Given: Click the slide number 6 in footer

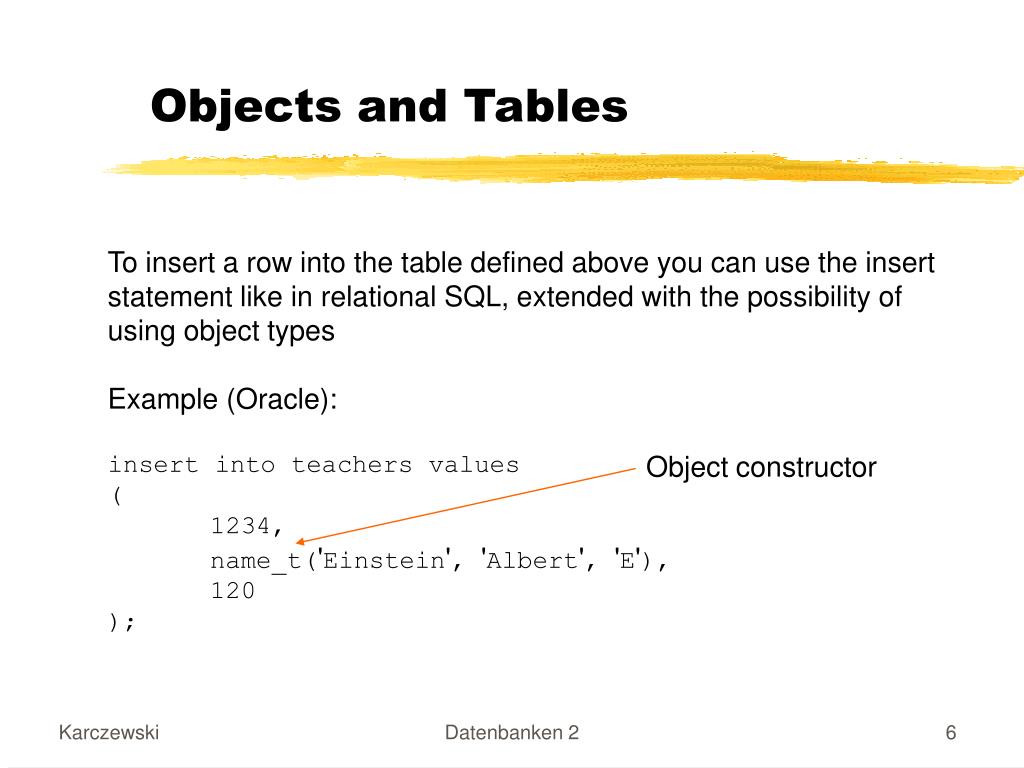Looking at the screenshot, I should click(951, 733).
